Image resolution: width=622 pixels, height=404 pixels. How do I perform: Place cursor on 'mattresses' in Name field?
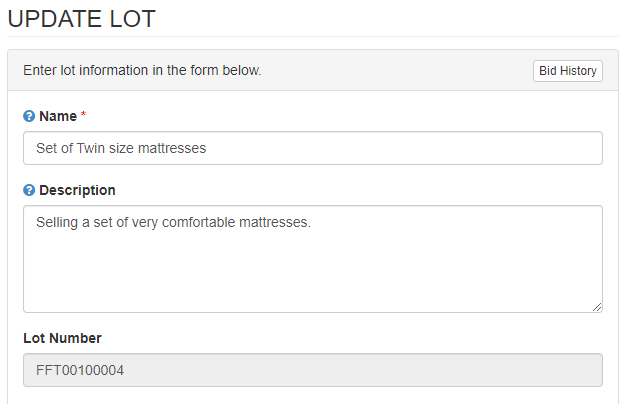point(172,148)
